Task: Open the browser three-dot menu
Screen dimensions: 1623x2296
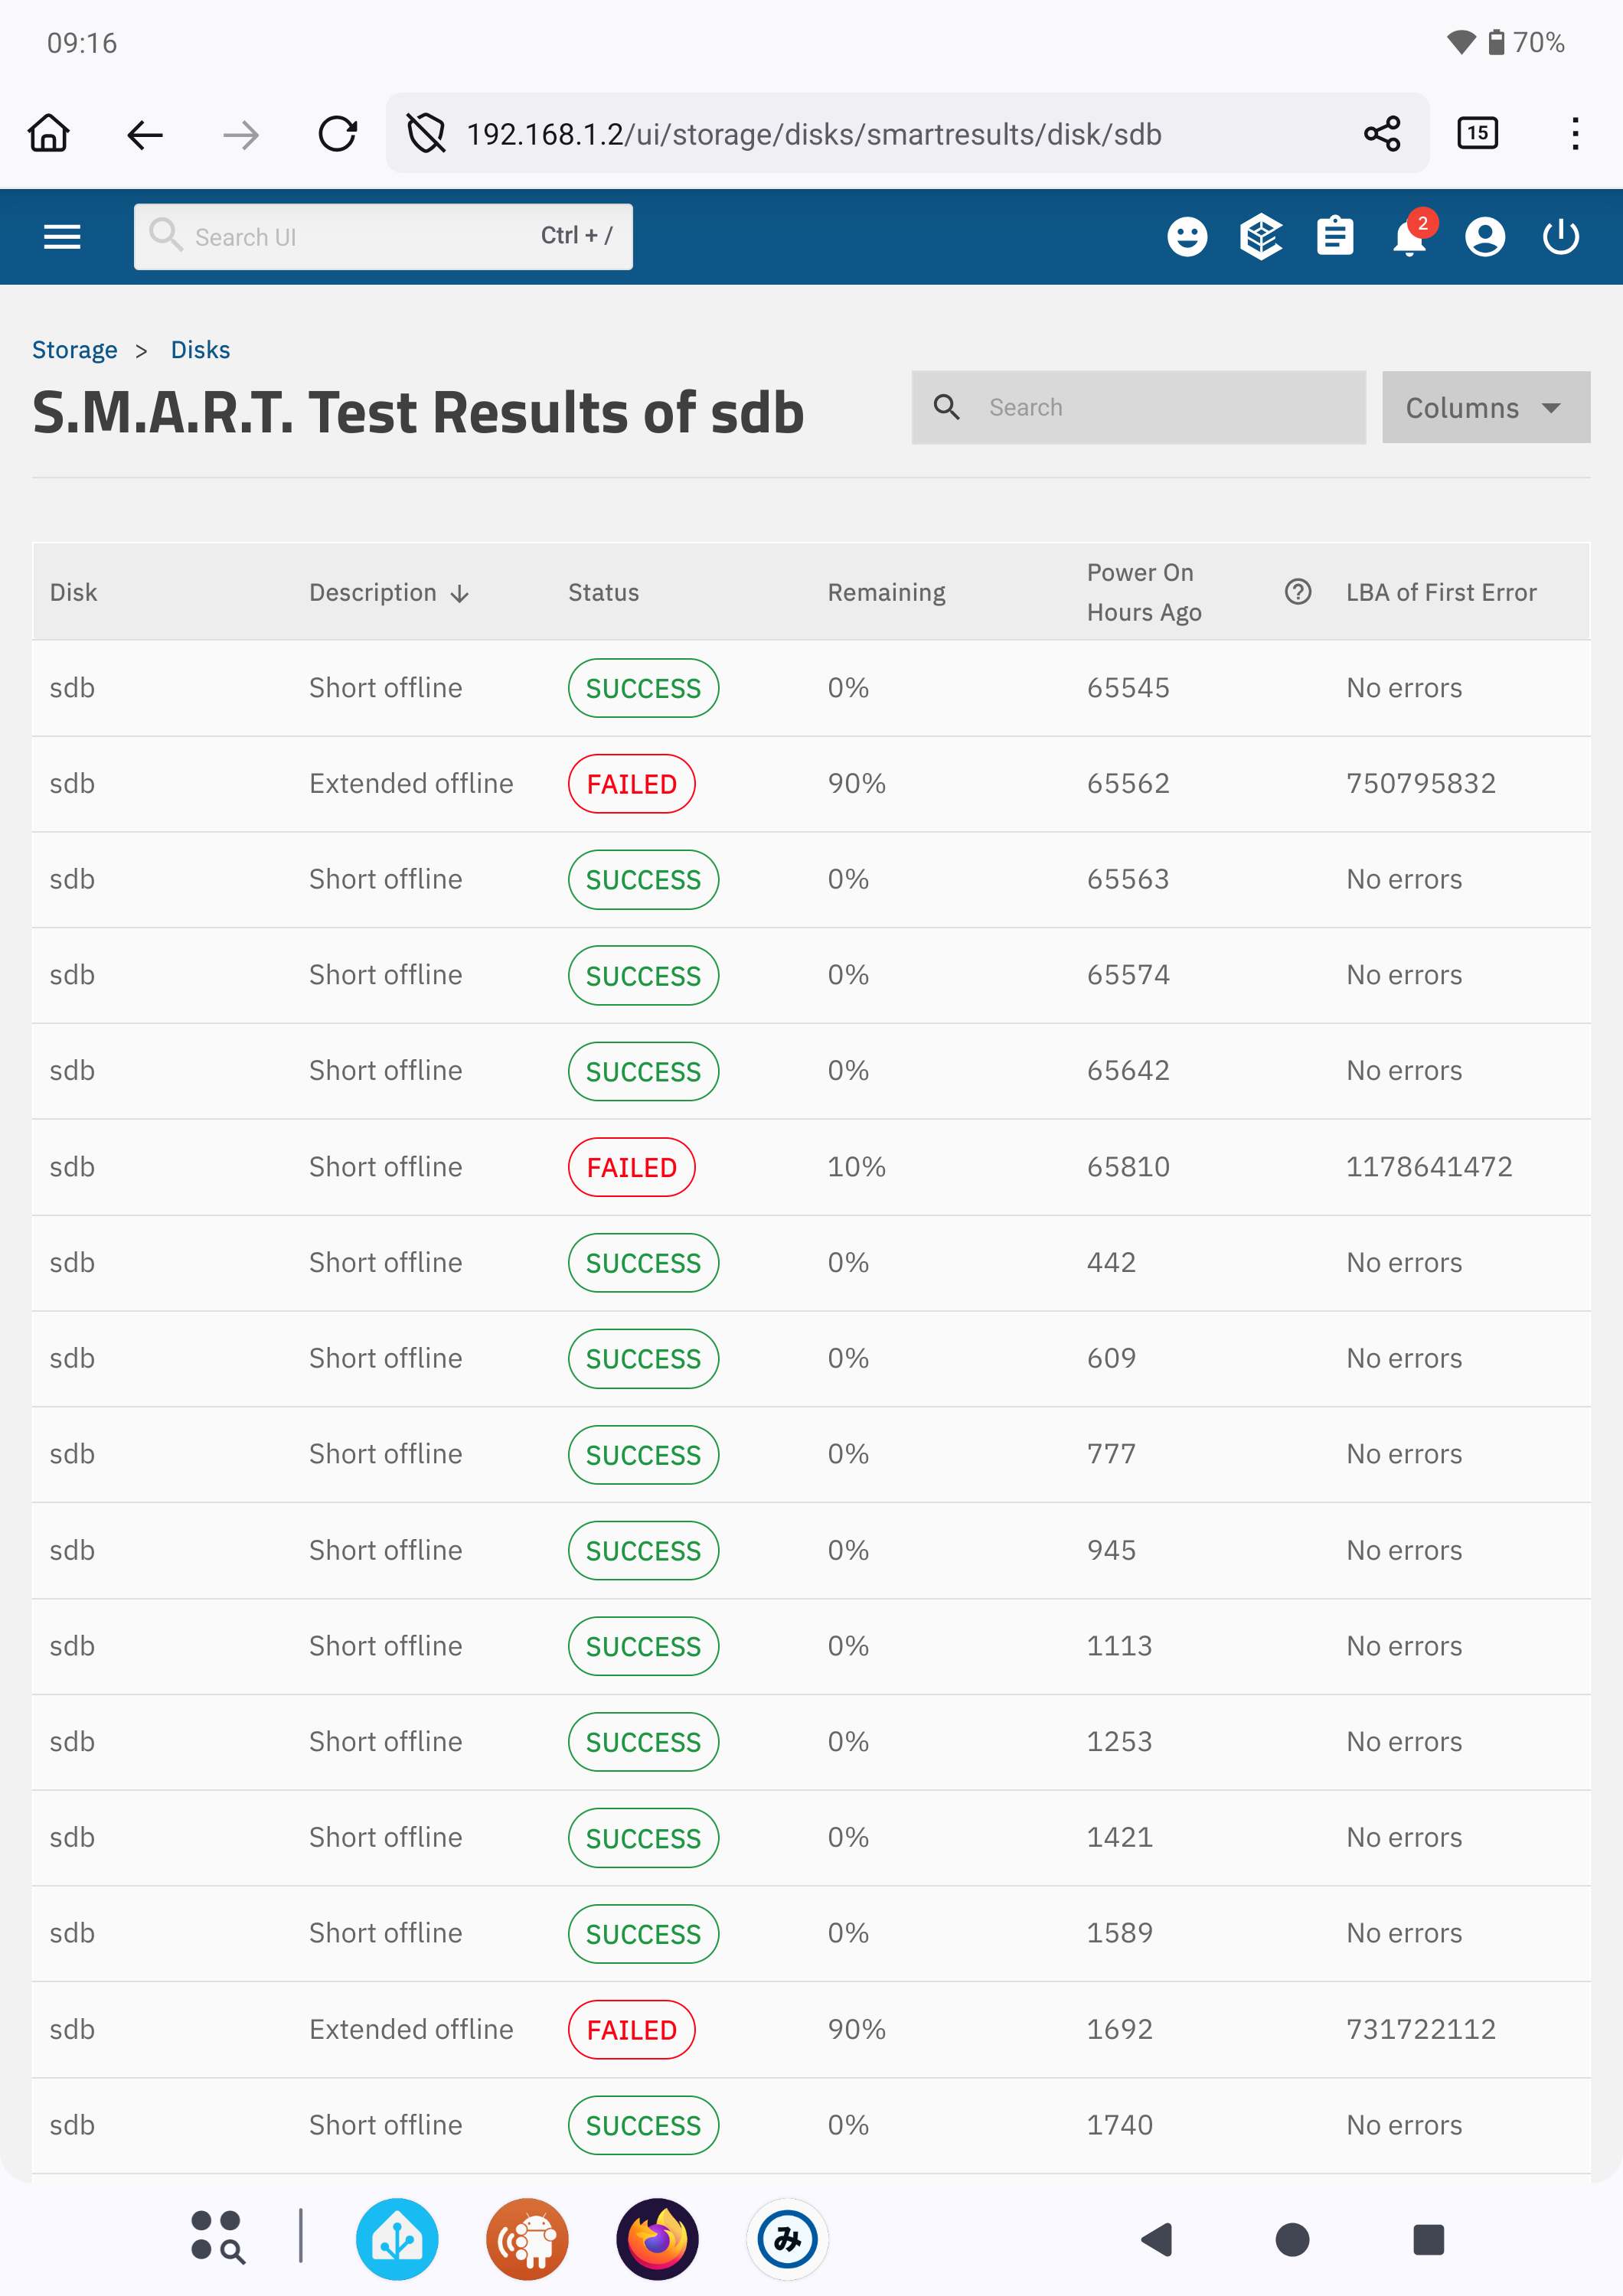Action: [1575, 134]
